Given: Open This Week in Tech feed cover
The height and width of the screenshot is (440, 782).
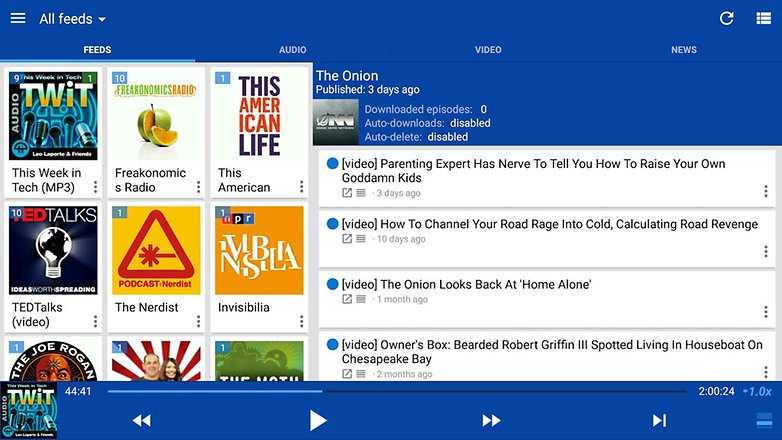Looking at the screenshot, I should [53, 116].
